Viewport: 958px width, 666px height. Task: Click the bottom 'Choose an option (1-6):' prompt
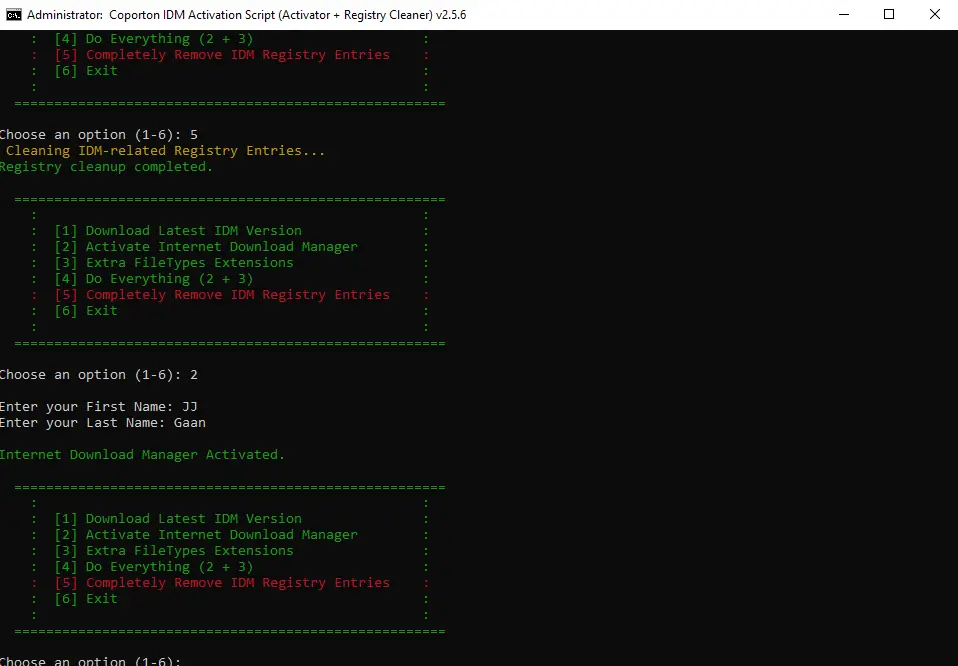(x=90, y=661)
